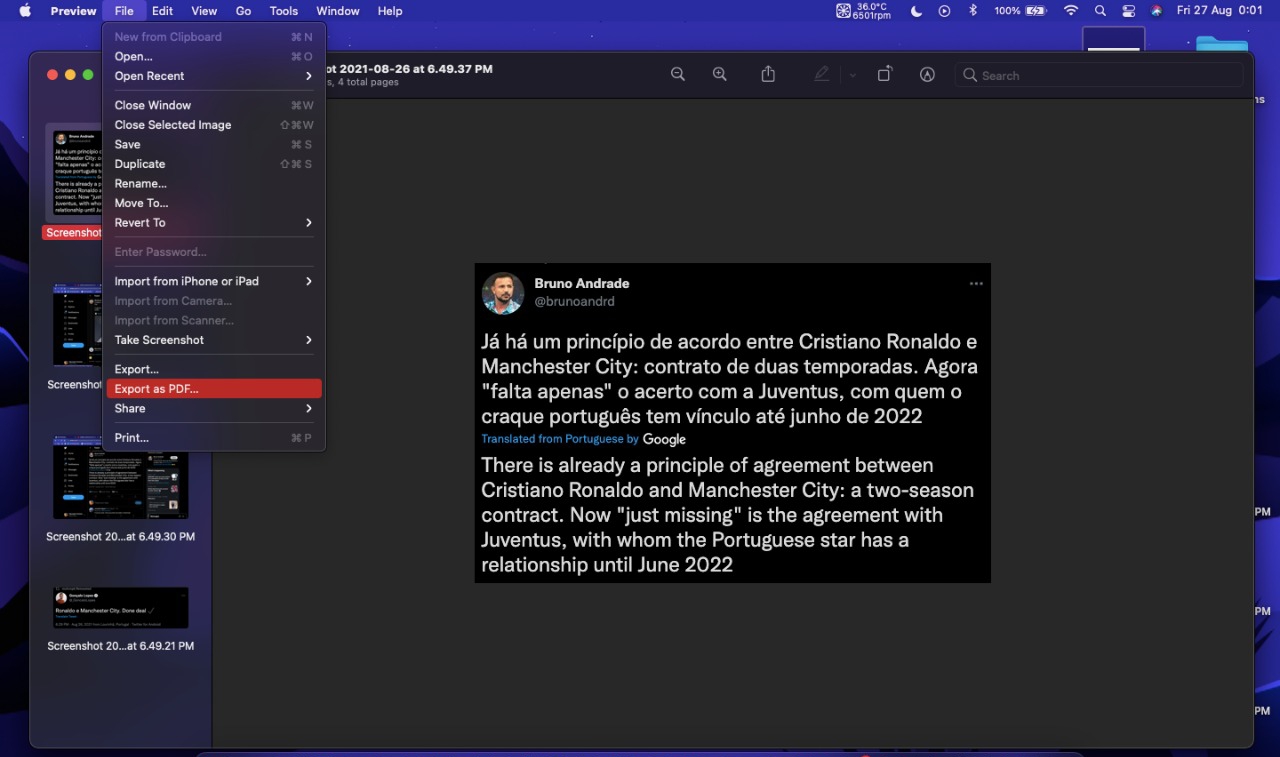Choose Close Selected Image
Viewport: 1280px width, 757px height.
[214, 125]
